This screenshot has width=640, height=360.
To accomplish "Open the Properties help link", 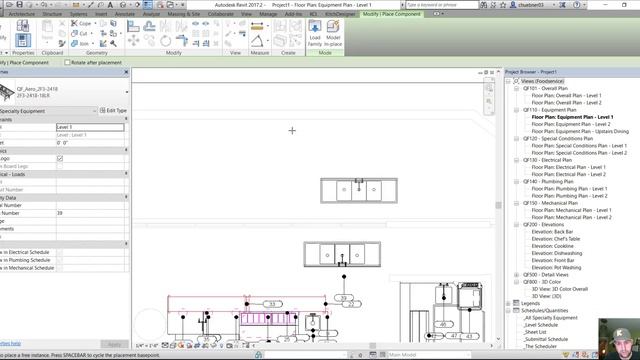I will coord(10,344).
